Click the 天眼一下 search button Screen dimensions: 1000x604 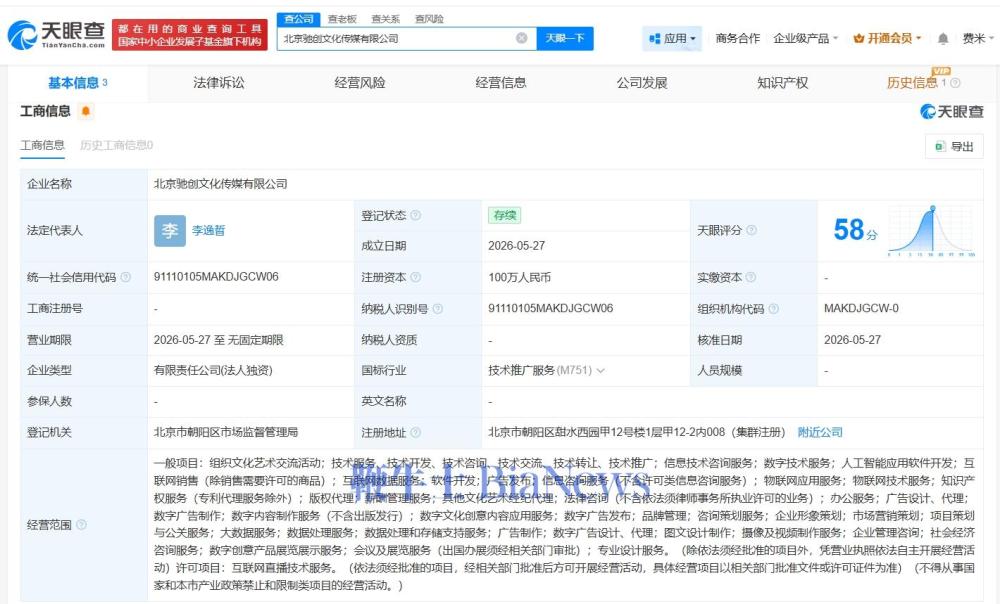(x=565, y=38)
